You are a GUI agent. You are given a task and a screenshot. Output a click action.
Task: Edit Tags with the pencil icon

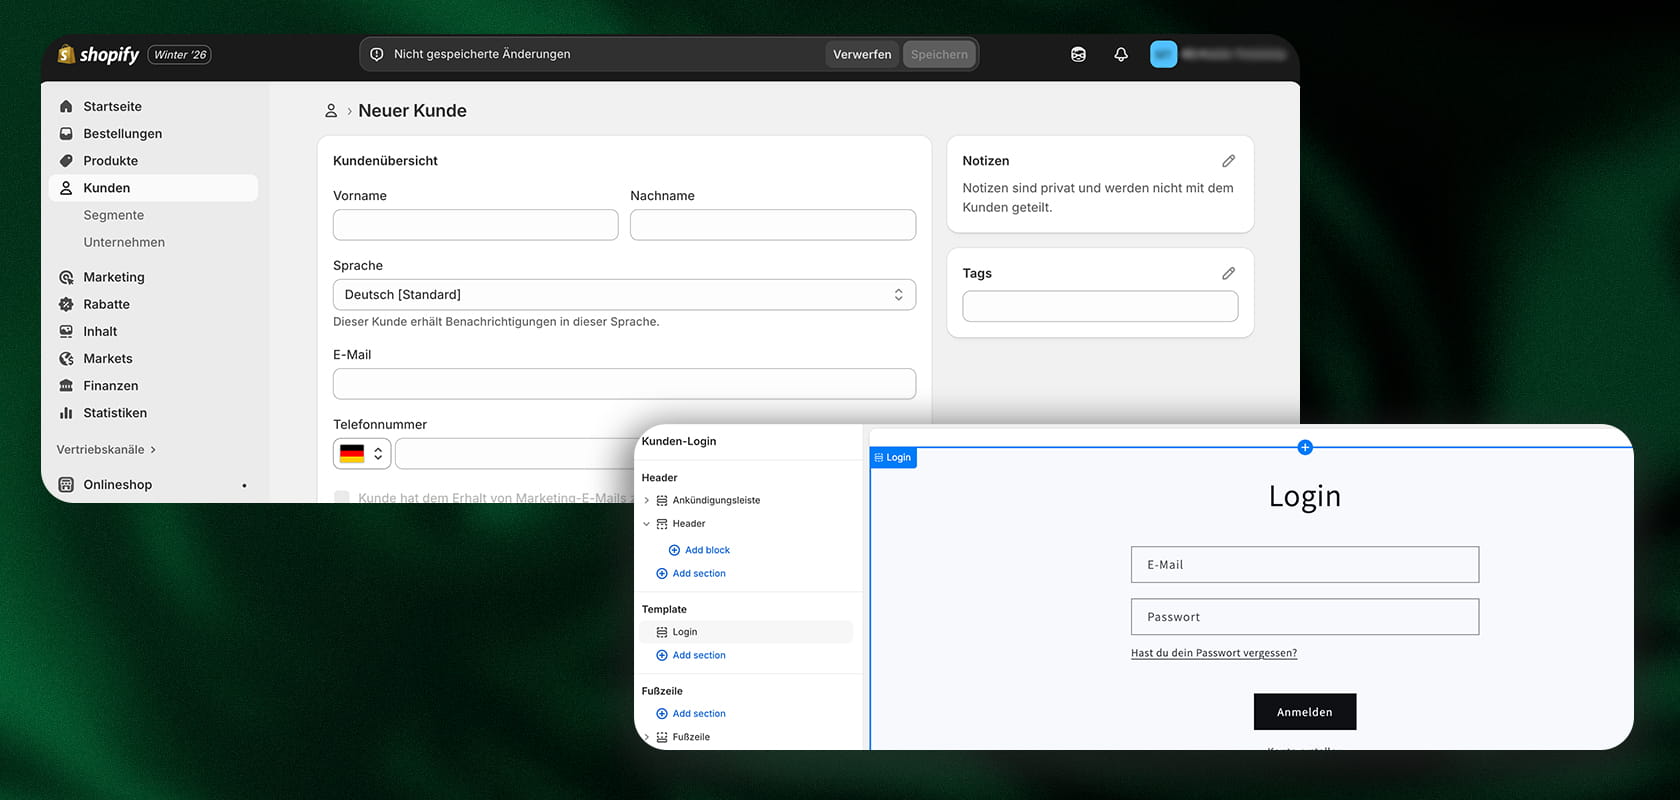(x=1228, y=273)
